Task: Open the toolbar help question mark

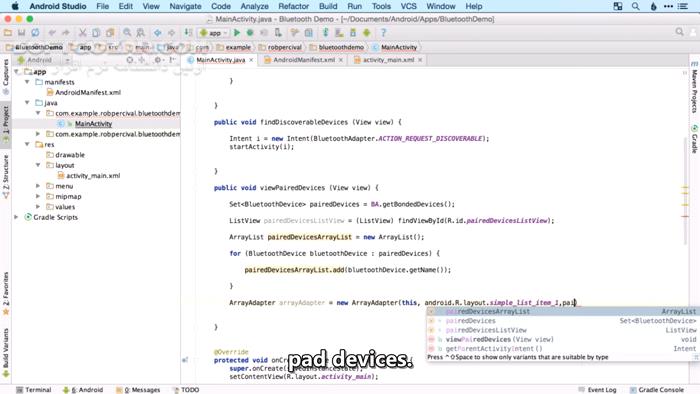Action: (383, 33)
